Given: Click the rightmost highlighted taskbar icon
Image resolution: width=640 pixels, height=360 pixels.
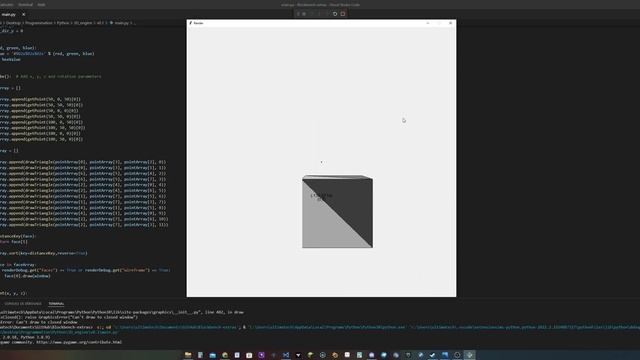Looking at the screenshot, I should (x=469, y=355).
